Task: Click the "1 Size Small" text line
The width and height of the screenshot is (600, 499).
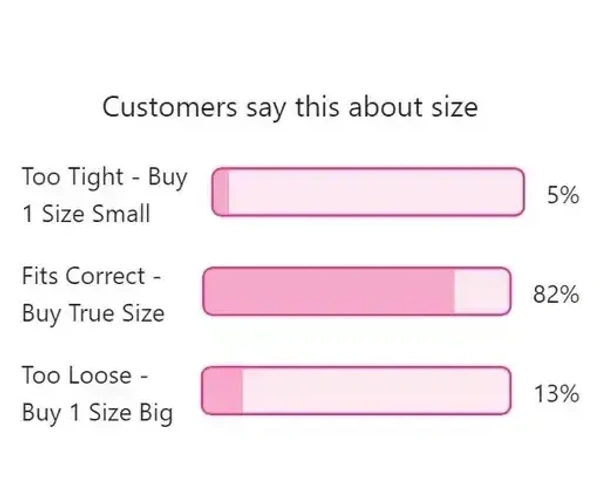Action: 85,214
